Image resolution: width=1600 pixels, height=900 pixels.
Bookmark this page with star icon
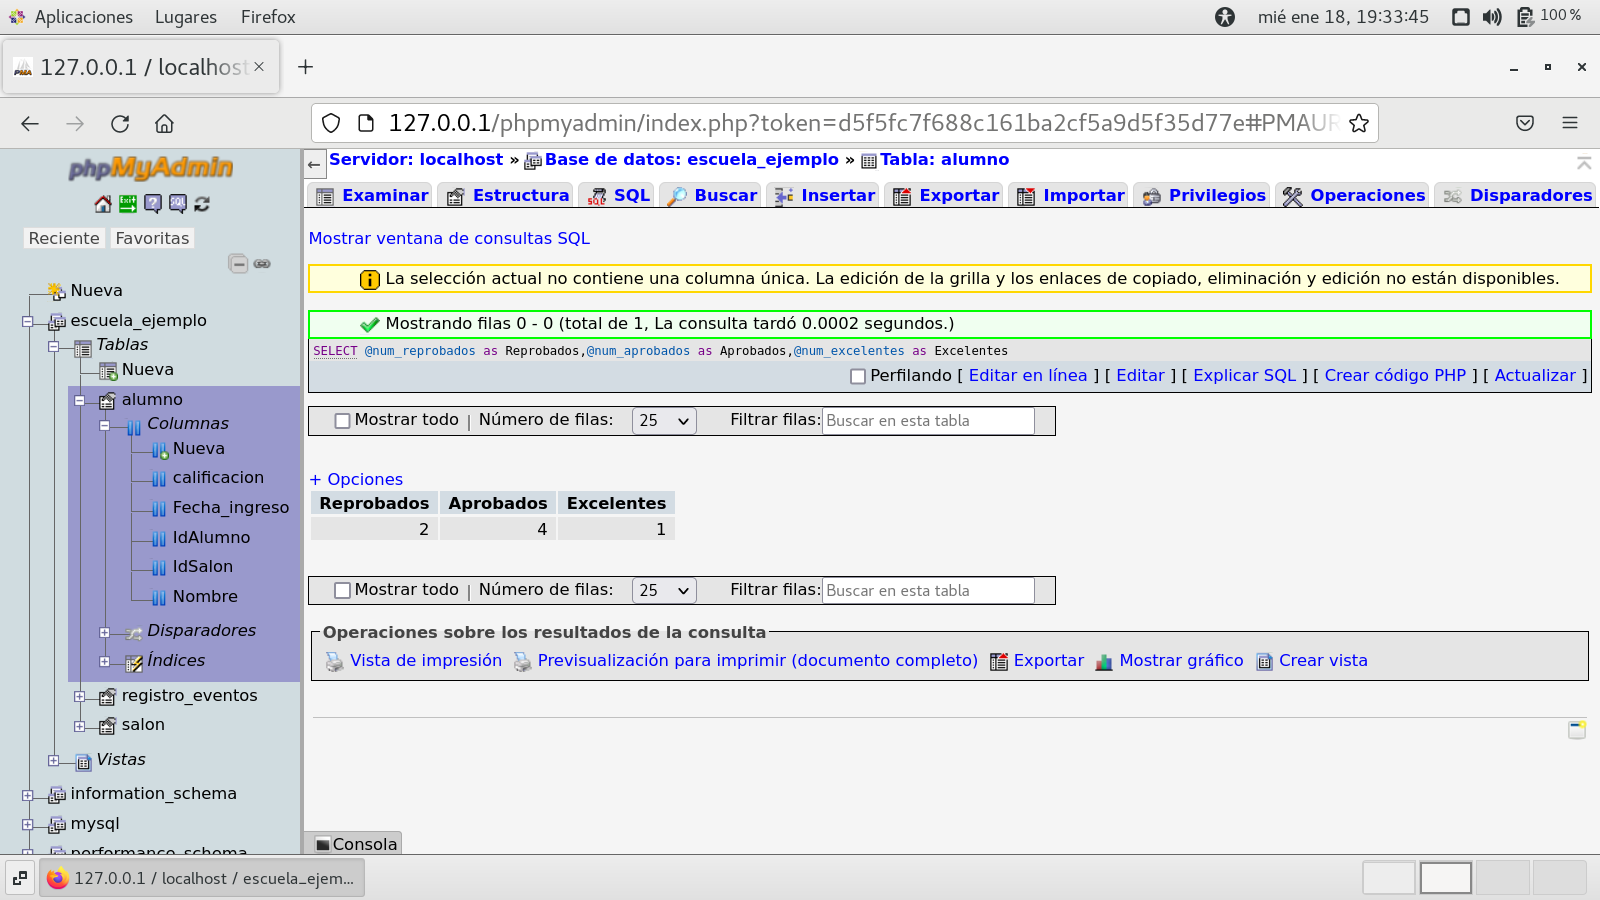(x=1358, y=123)
